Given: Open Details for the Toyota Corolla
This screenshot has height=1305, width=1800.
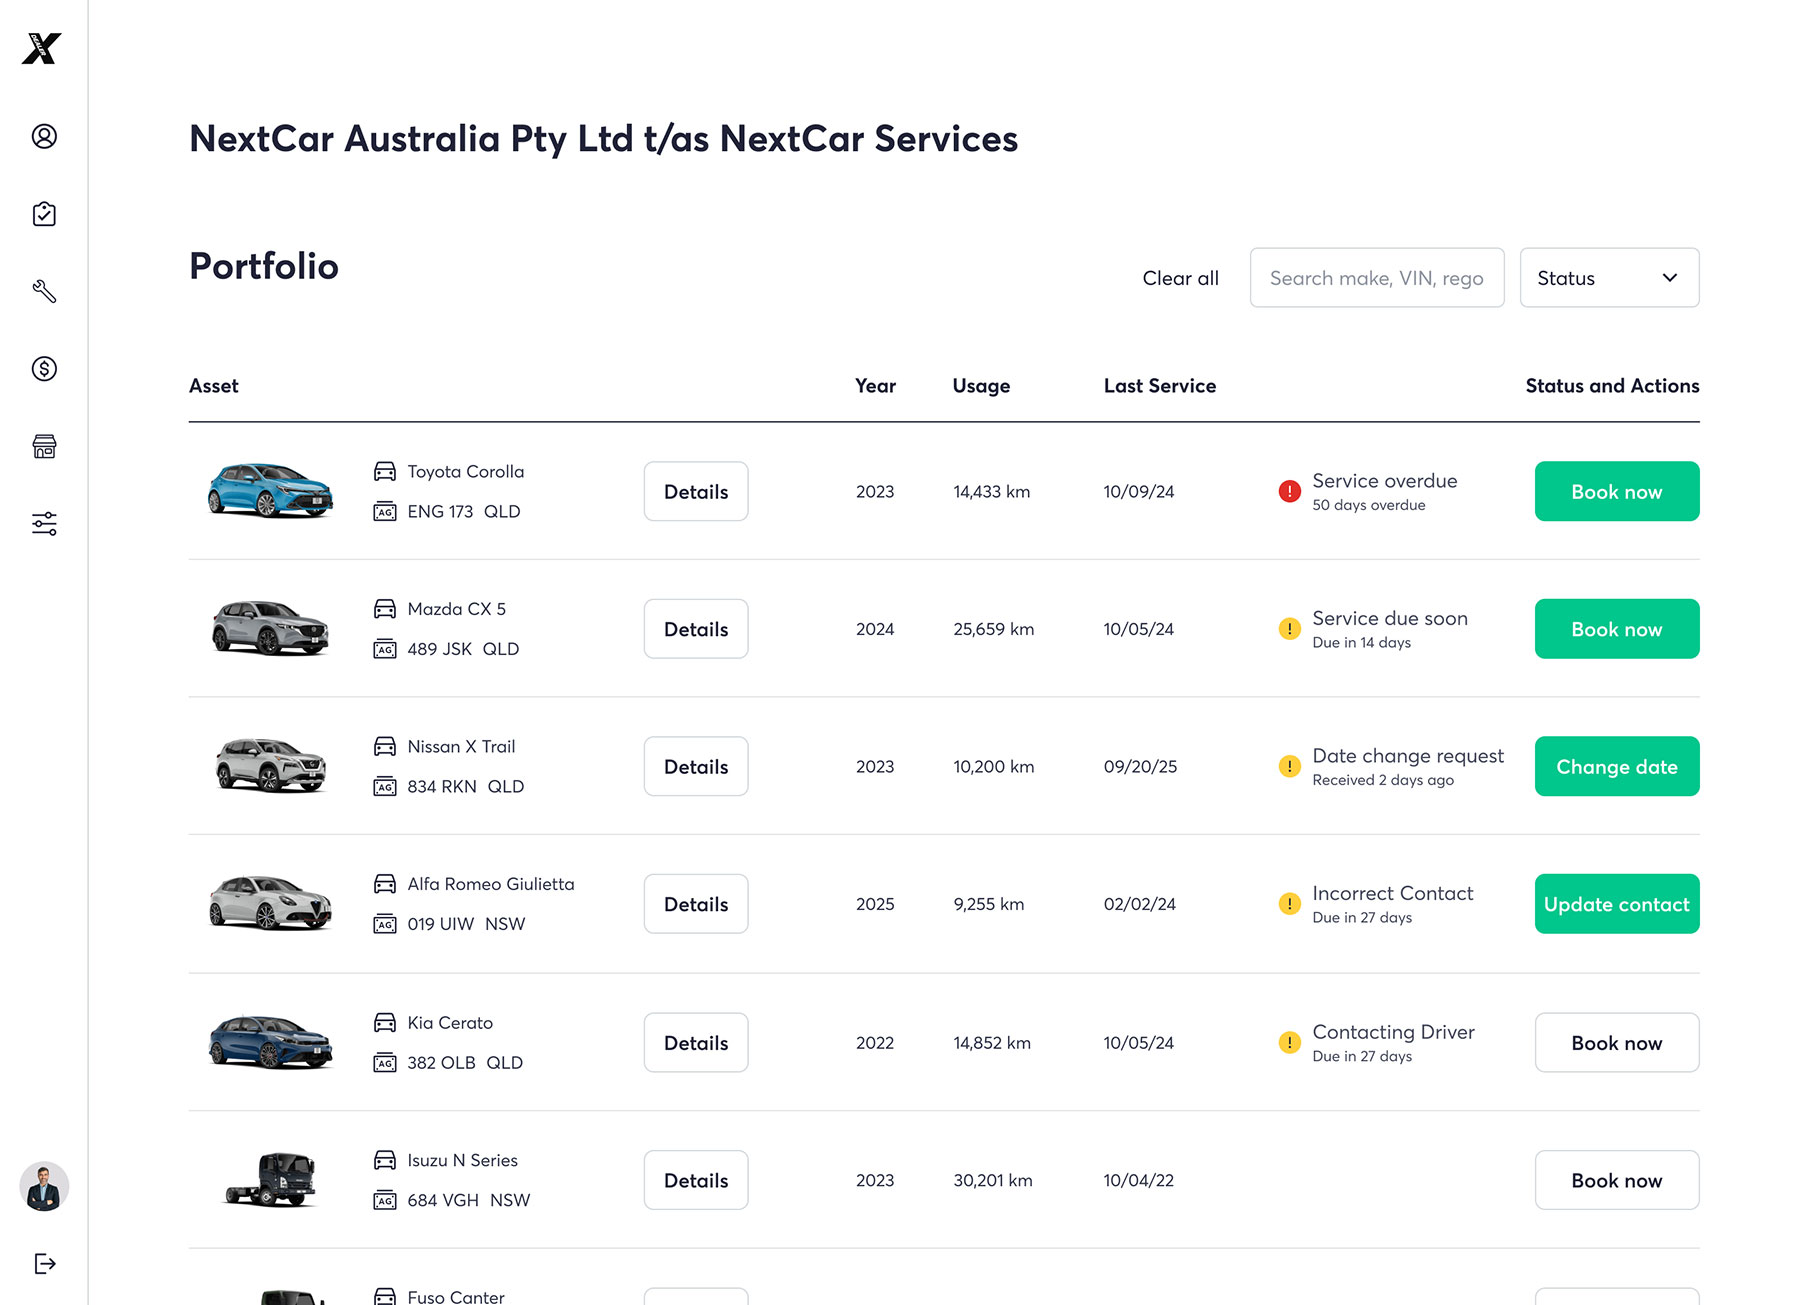Looking at the screenshot, I should pyautogui.click(x=696, y=491).
